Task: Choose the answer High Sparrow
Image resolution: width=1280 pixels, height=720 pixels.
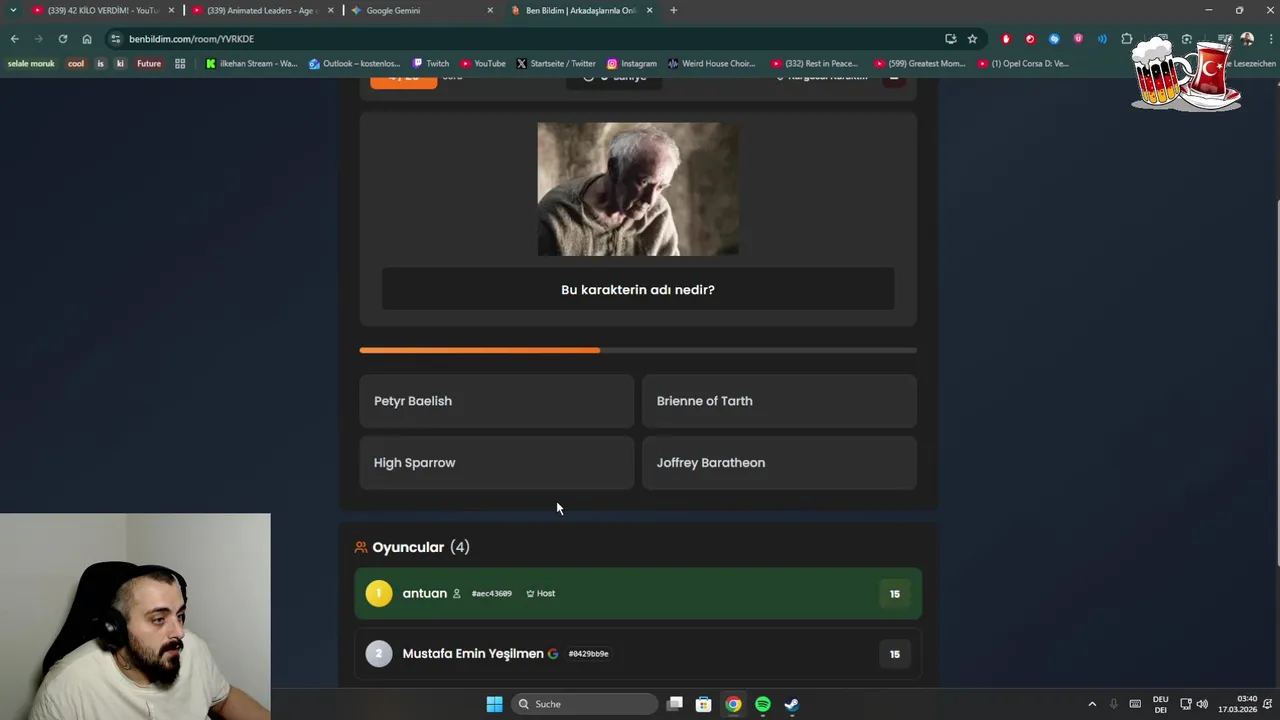Action: coord(497,463)
